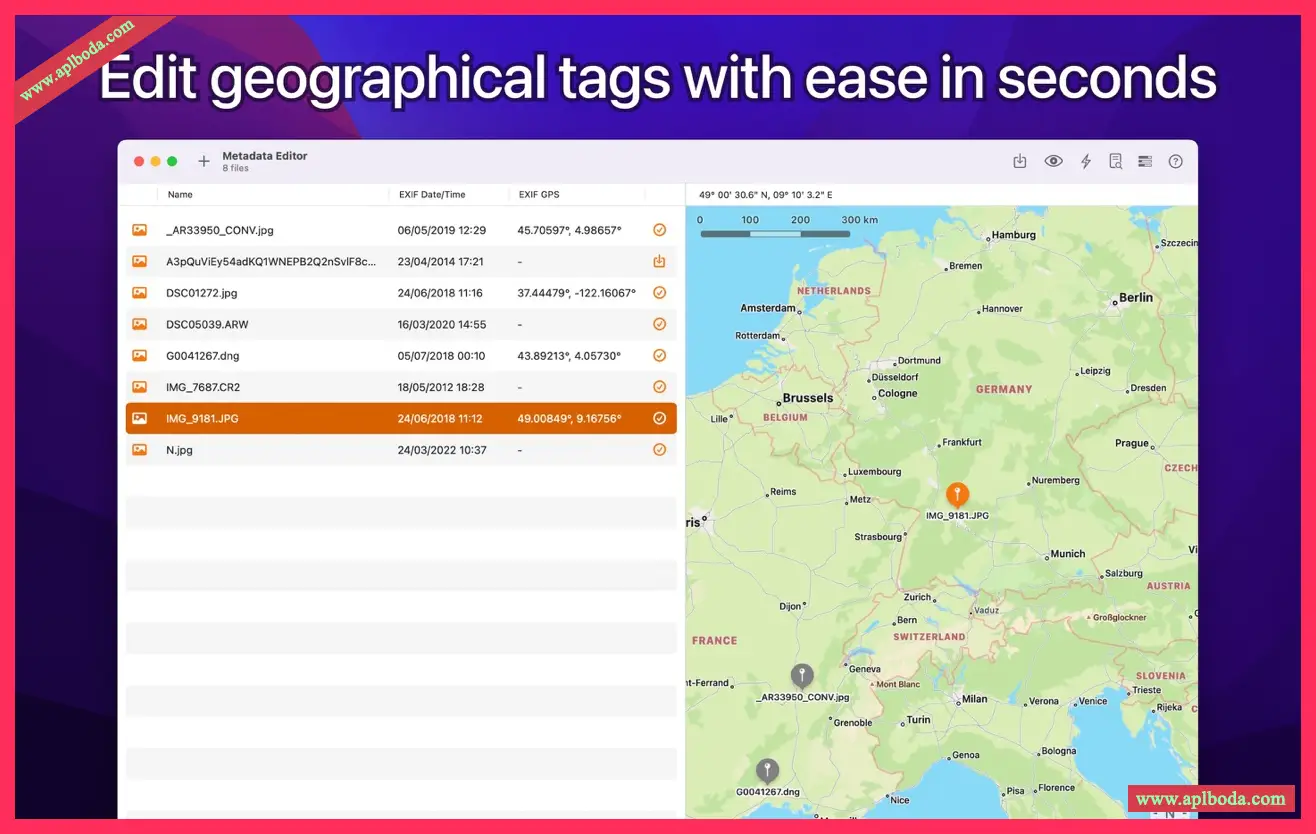This screenshot has height=834, width=1316.
Task: Click the map distance scale bar
Action: (x=775, y=234)
